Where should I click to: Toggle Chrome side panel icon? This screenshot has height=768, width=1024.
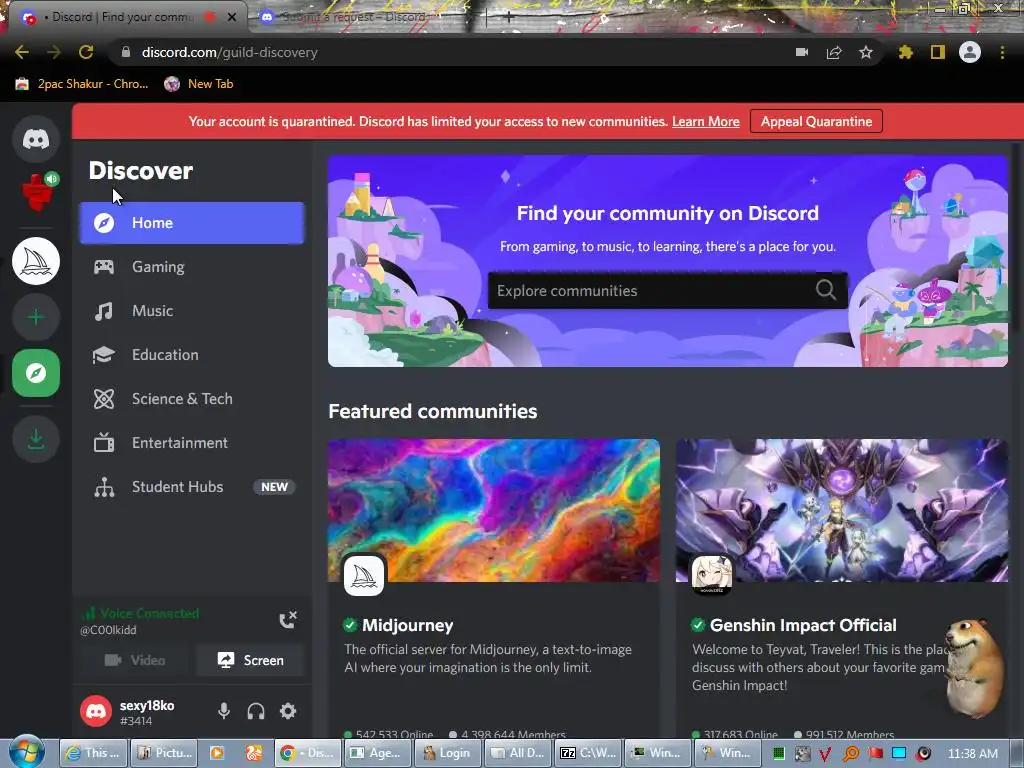coord(938,52)
